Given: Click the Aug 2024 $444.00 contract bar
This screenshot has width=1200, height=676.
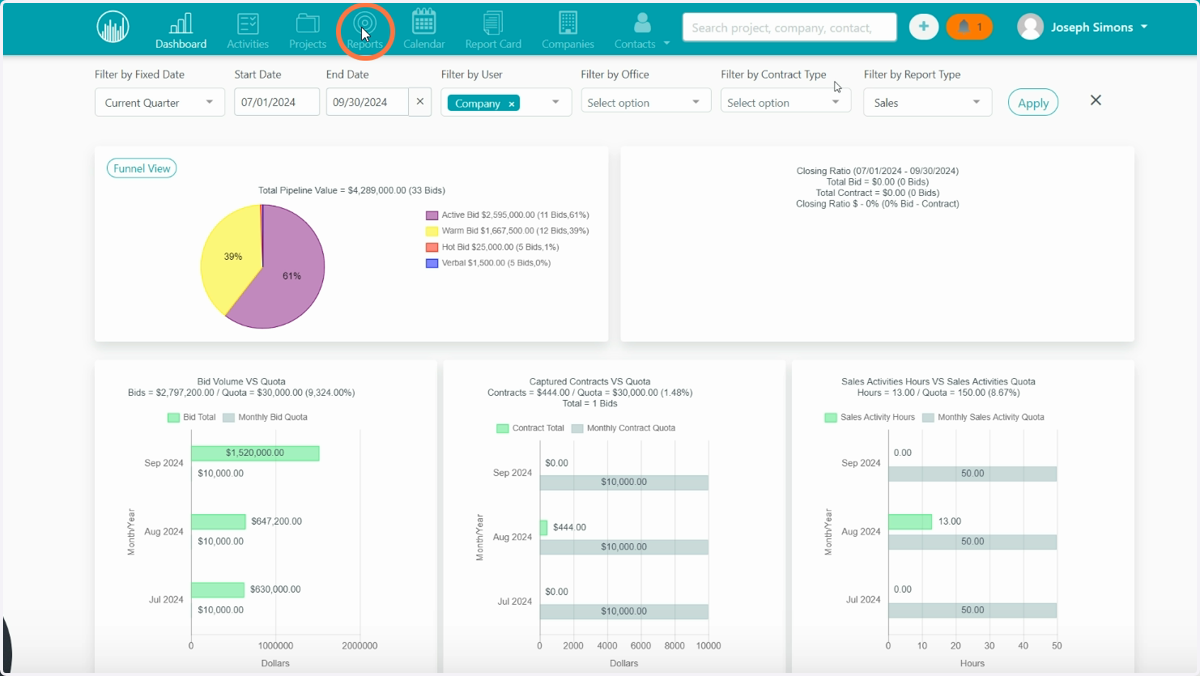Looking at the screenshot, I should click(x=544, y=527).
